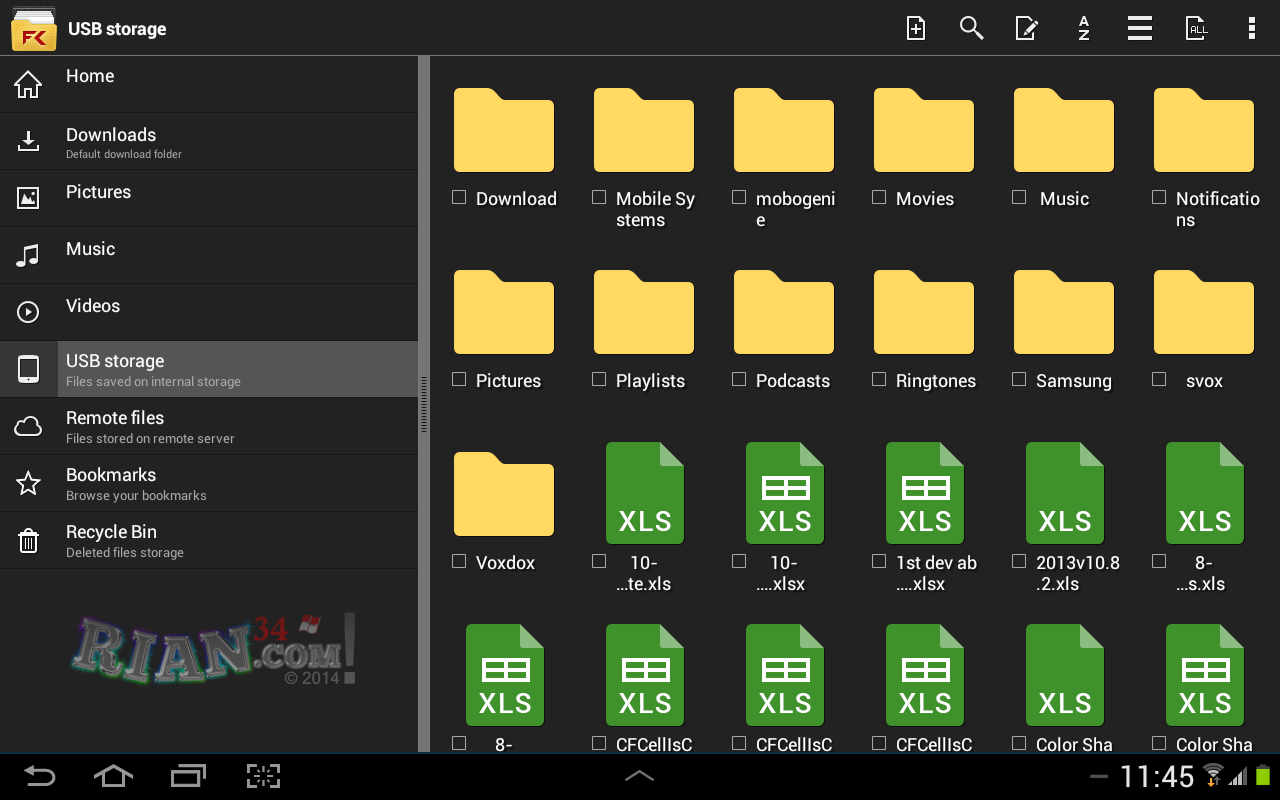Open Videos in the sidebar
1280x800 pixels.
click(209, 312)
